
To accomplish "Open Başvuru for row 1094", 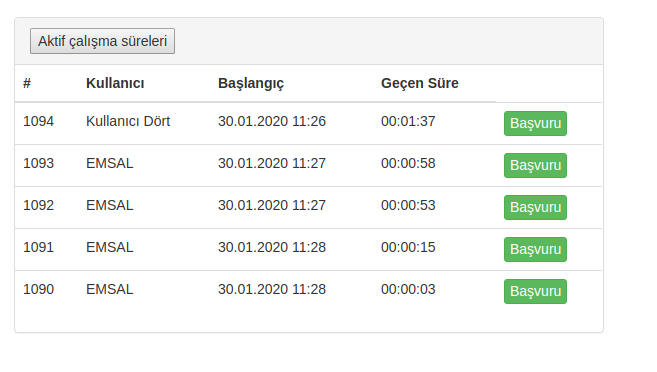I will (x=535, y=124).
